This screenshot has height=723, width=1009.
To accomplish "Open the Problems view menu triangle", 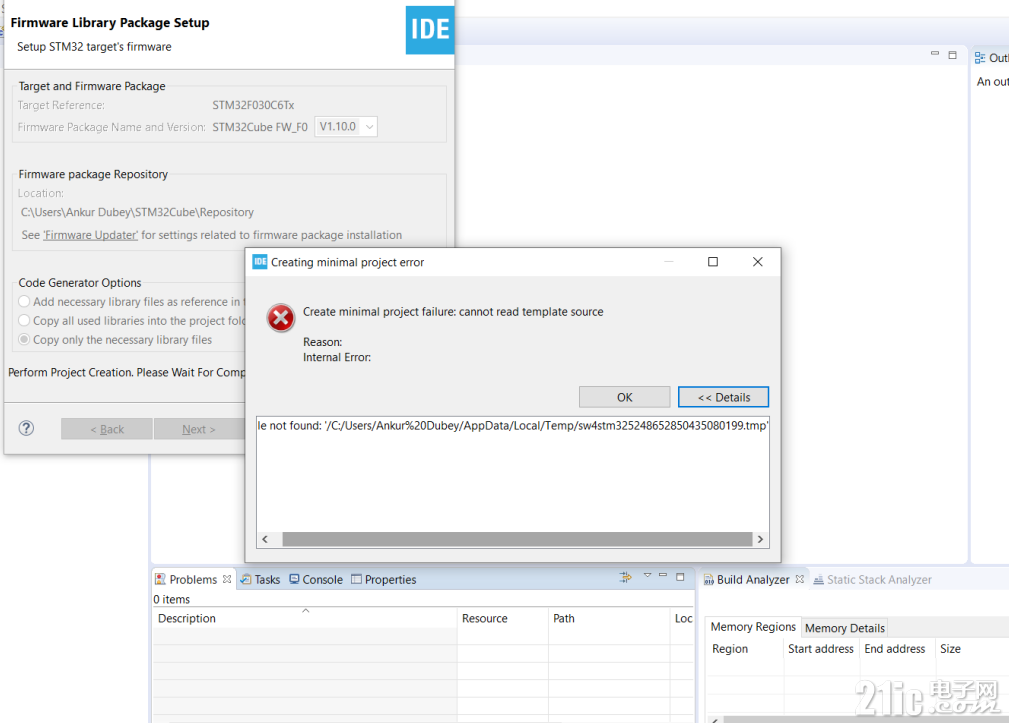I will (x=647, y=575).
